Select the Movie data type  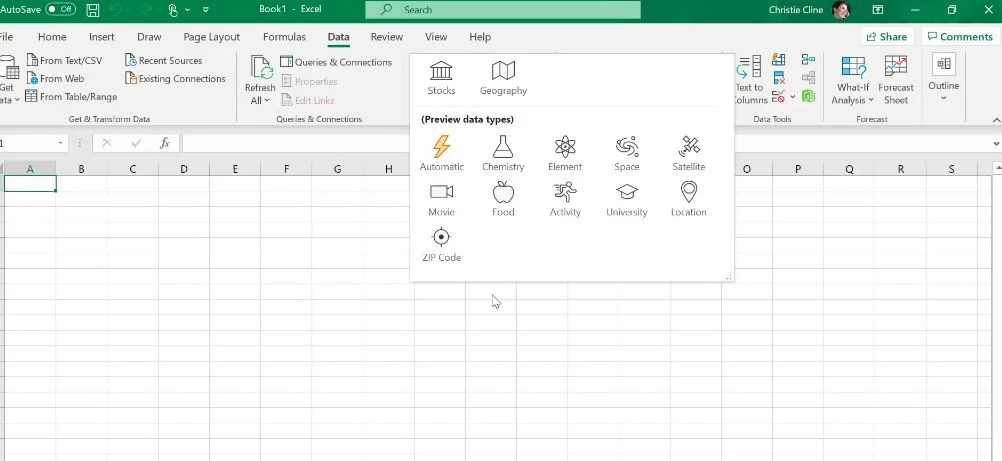click(x=441, y=198)
